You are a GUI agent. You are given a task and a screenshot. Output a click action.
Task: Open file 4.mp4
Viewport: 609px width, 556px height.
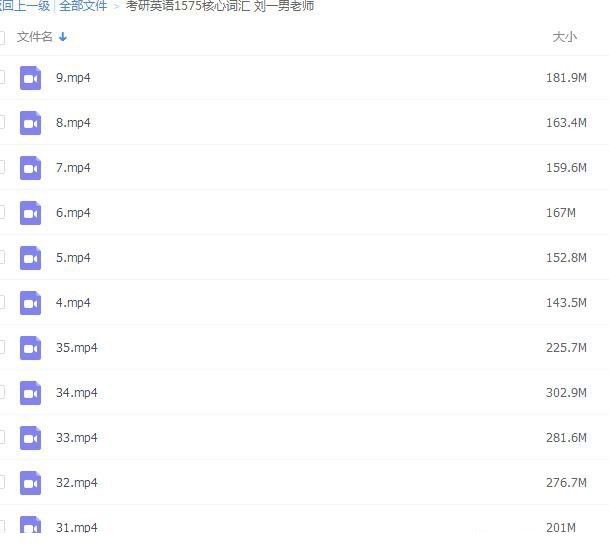[x=73, y=303]
